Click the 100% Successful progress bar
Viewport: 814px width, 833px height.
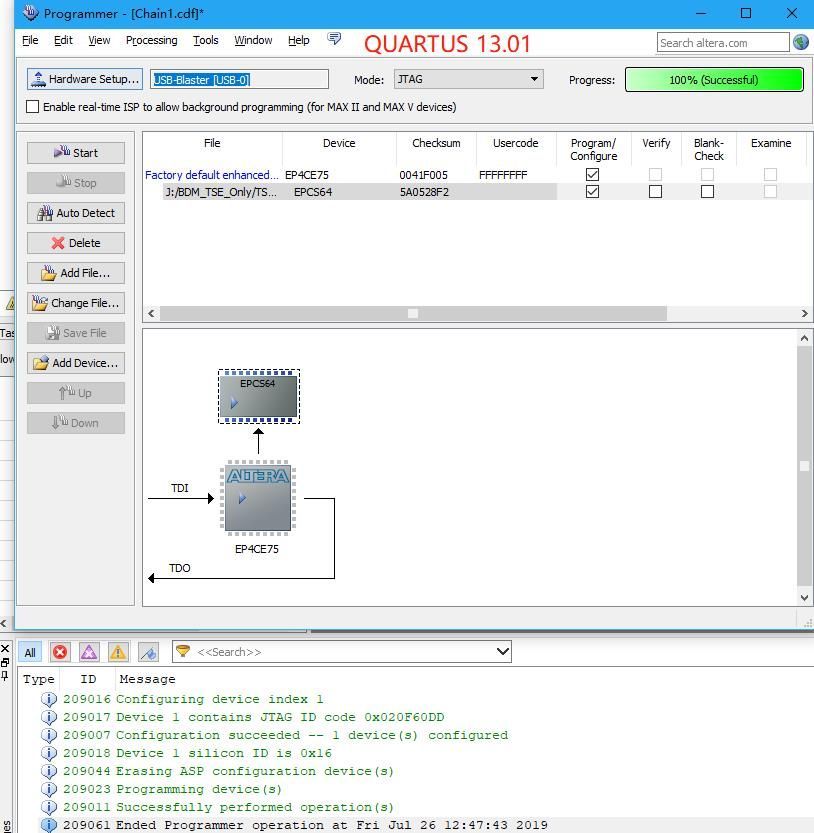click(x=714, y=79)
